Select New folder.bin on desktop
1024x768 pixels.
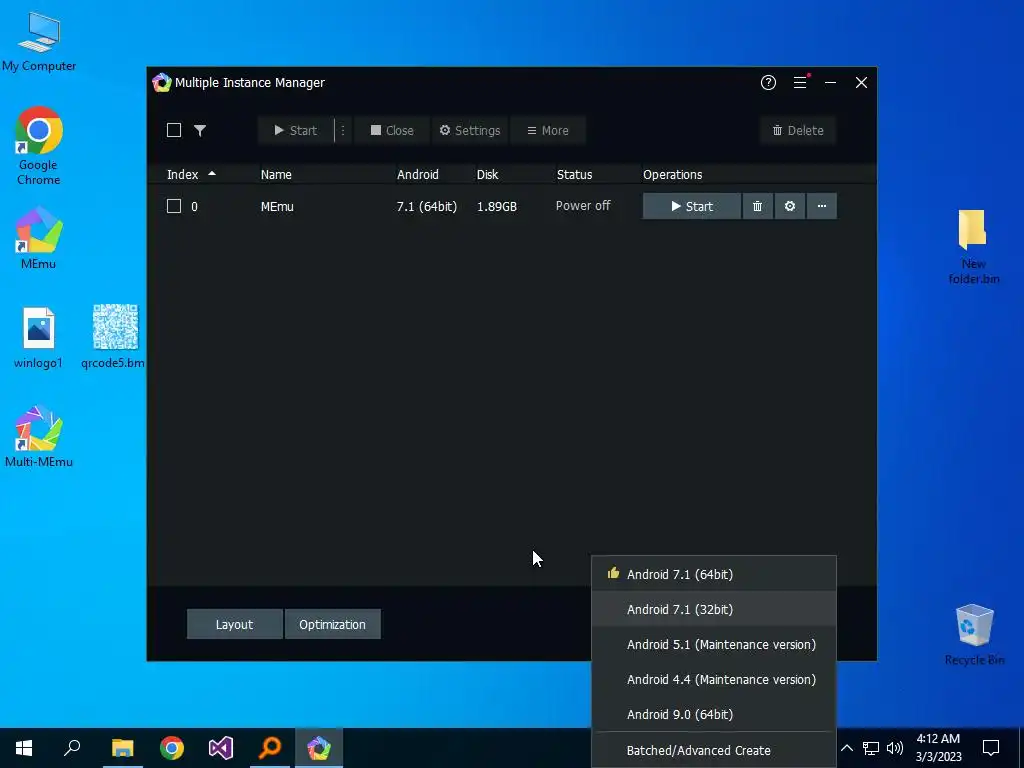pyautogui.click(x=973, y=248)
